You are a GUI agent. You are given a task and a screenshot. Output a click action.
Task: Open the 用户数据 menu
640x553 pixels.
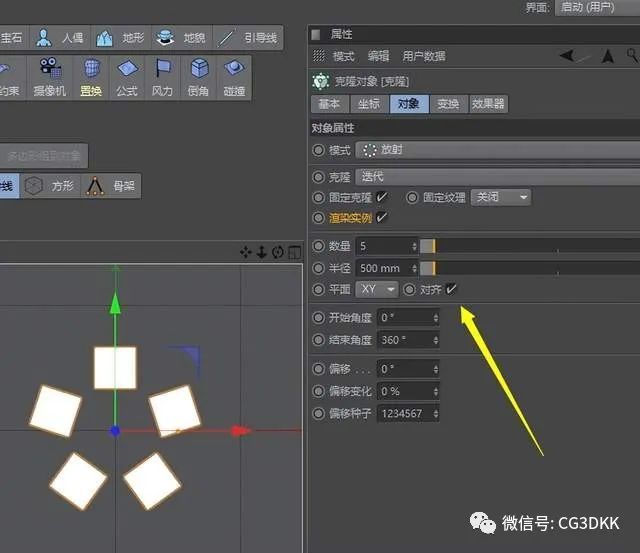tap(424, 56)
